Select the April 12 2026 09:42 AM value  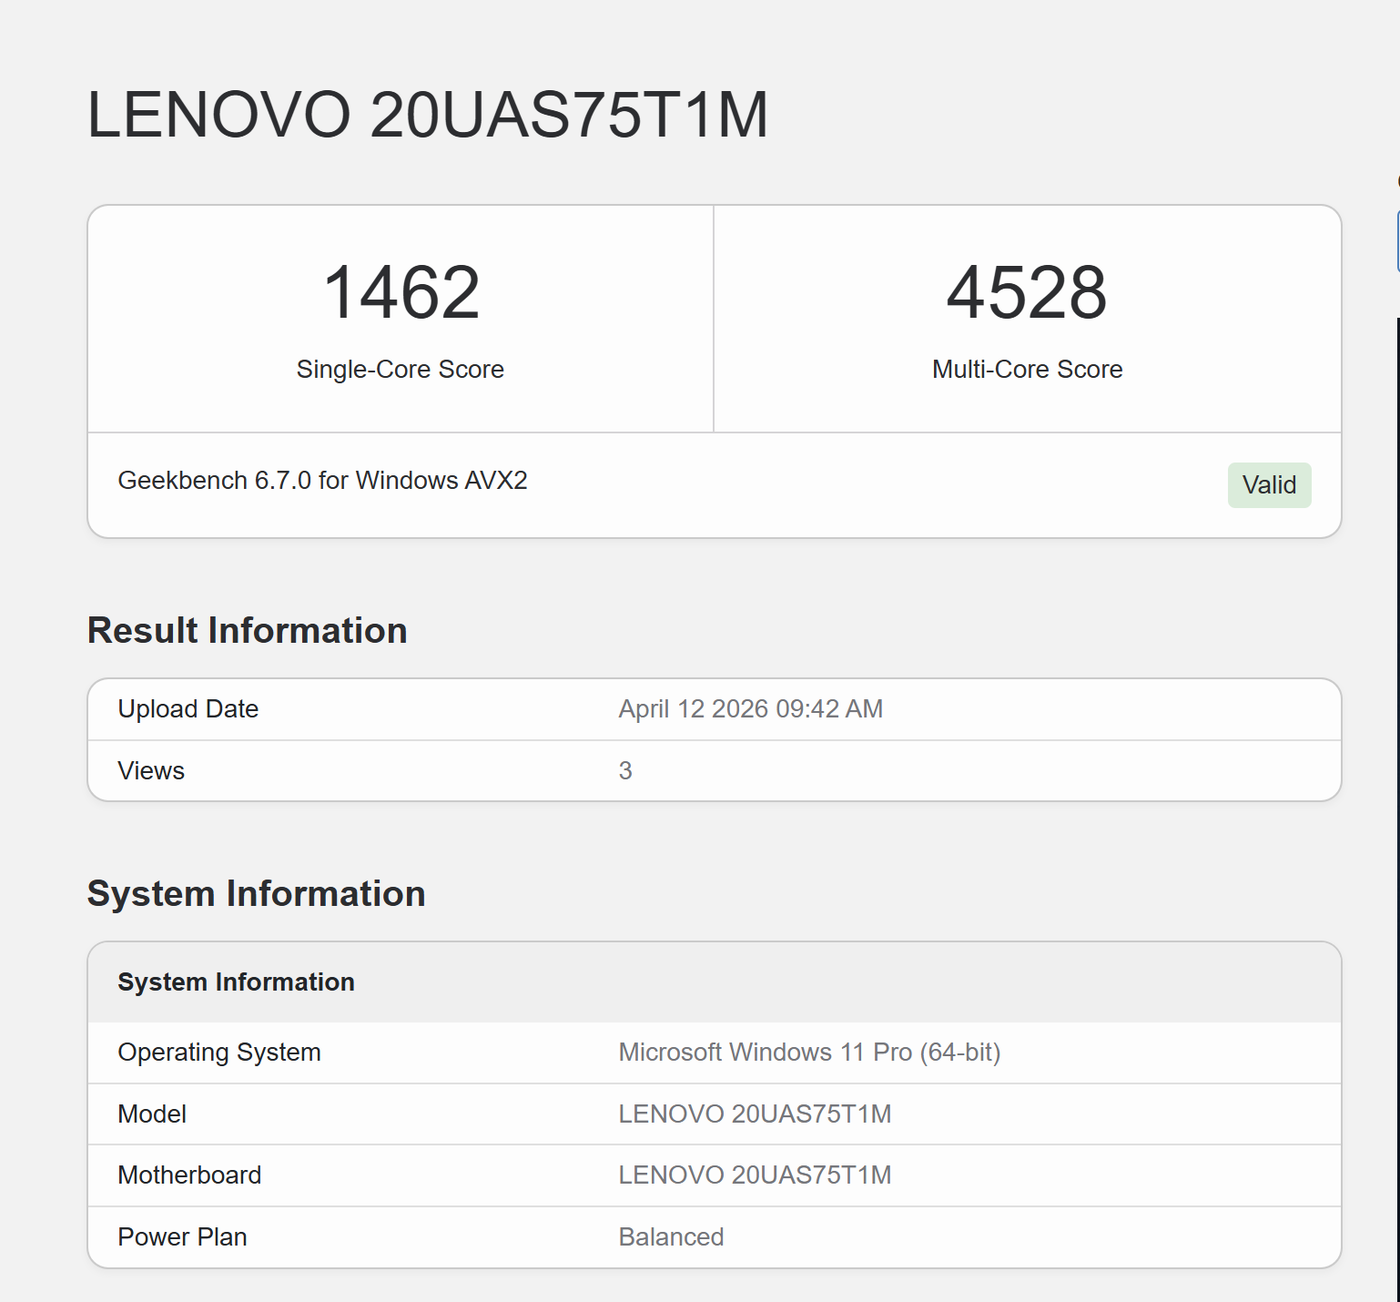[750, 709]
